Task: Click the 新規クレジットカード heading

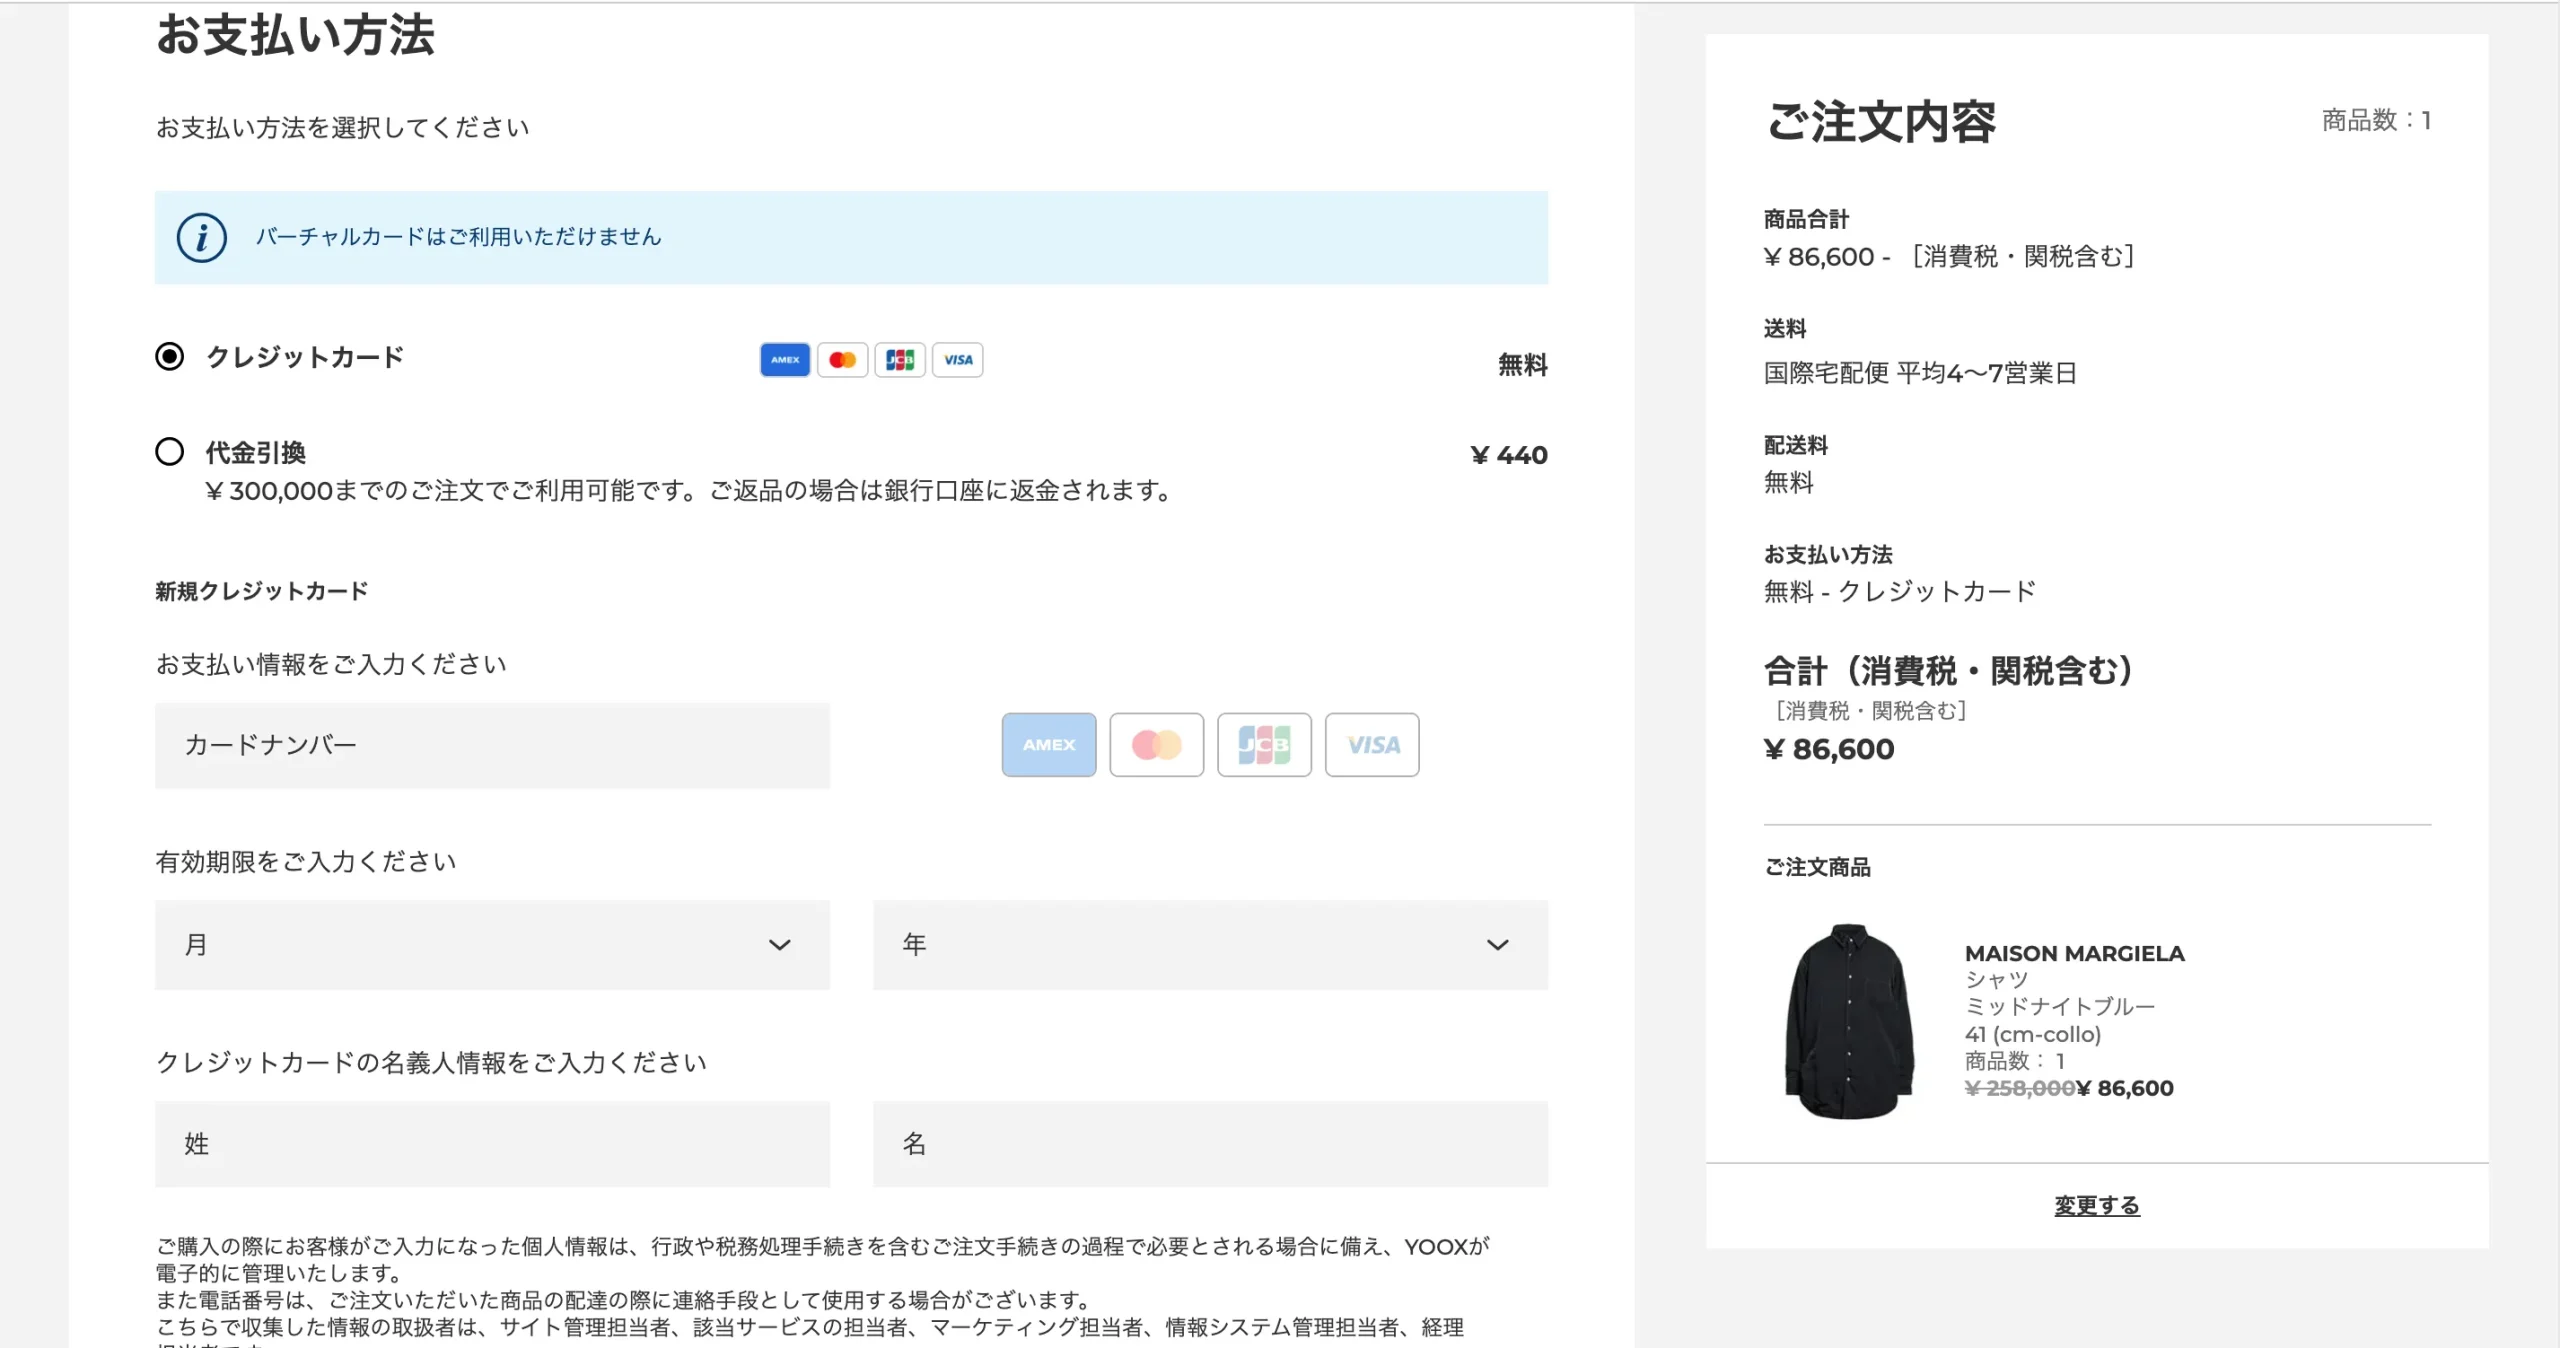Action: click(x=262, y=591)
